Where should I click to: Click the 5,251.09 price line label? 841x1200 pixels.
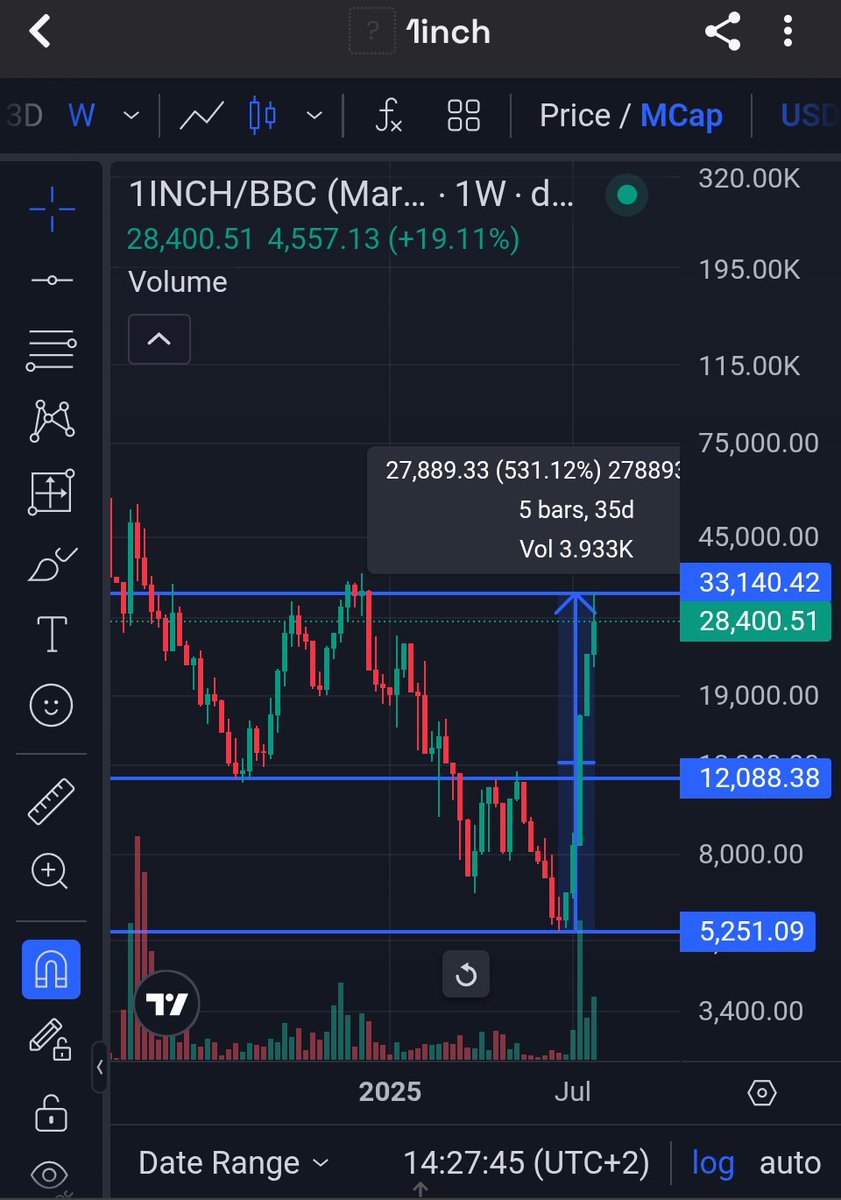click(748, 931)
